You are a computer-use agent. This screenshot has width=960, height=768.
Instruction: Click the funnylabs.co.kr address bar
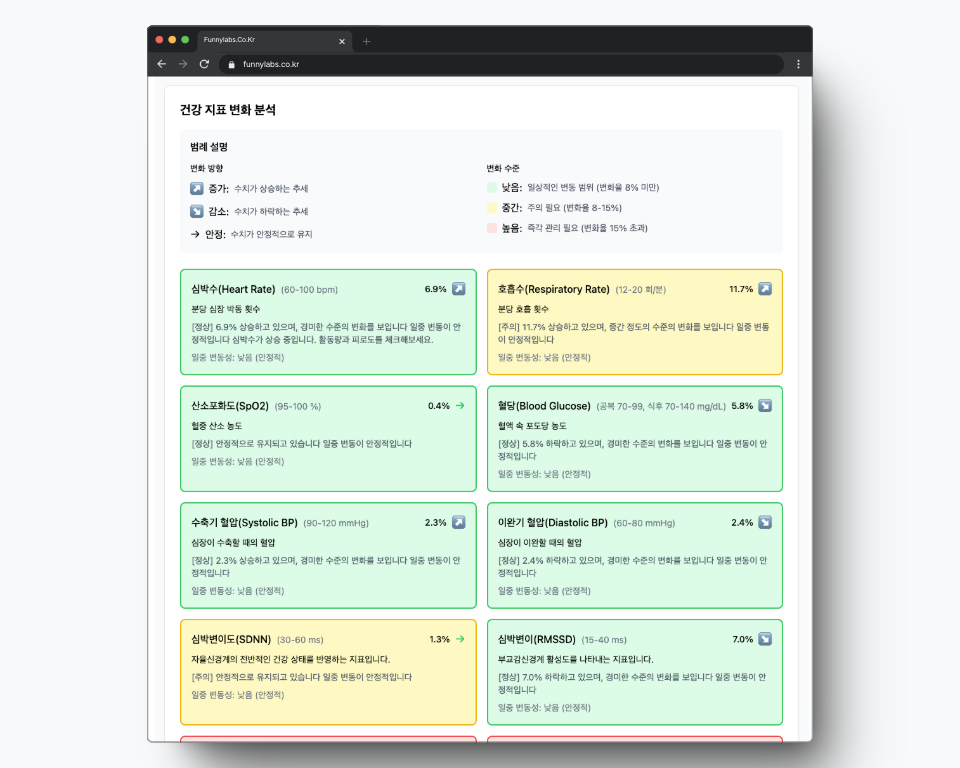(x=500, y=64)
